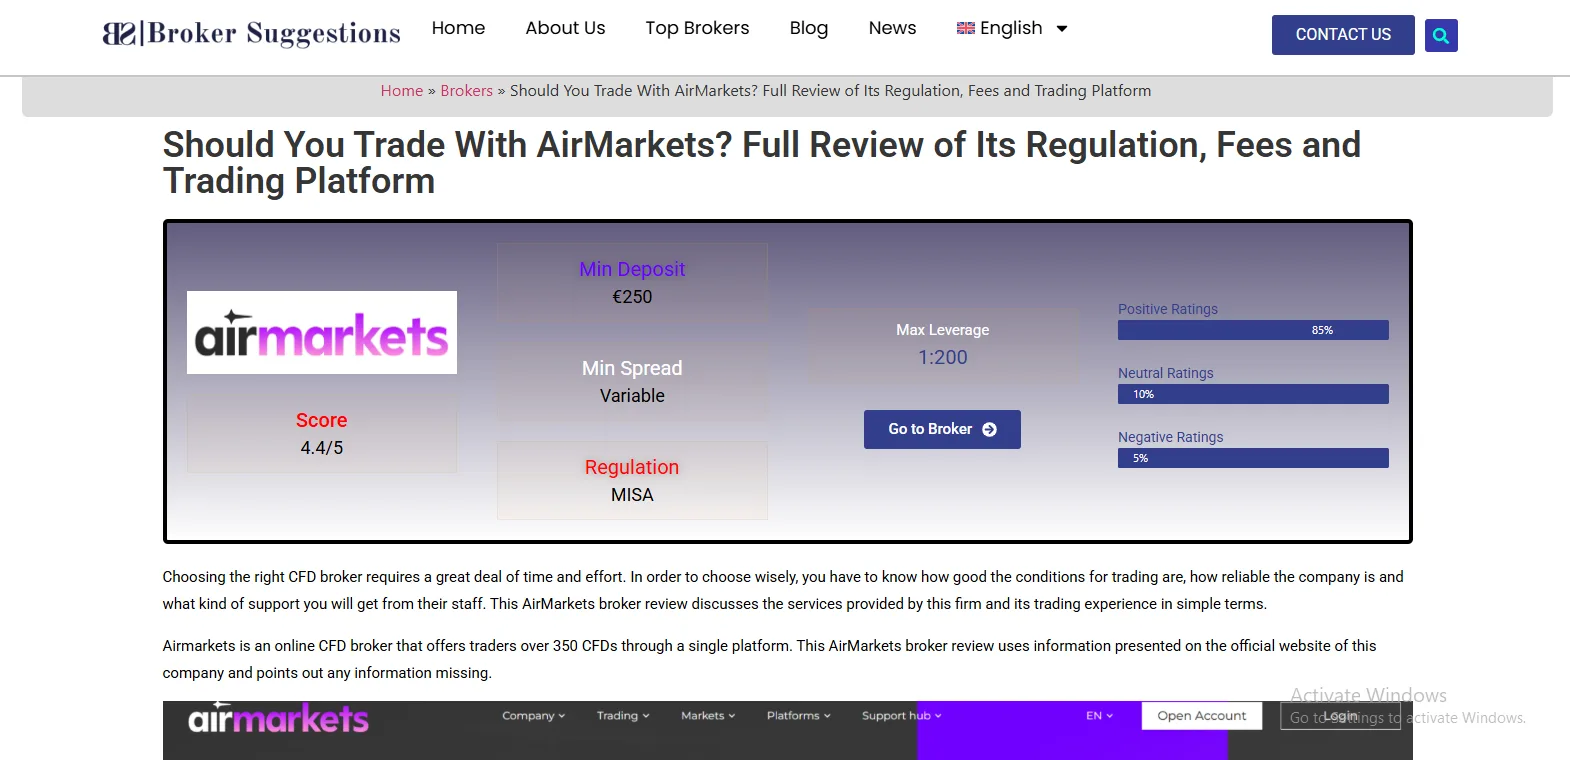1570x760 pixels.
Task: Expand the Platforms menu in AirMarkets site
Action: (799, 716)
